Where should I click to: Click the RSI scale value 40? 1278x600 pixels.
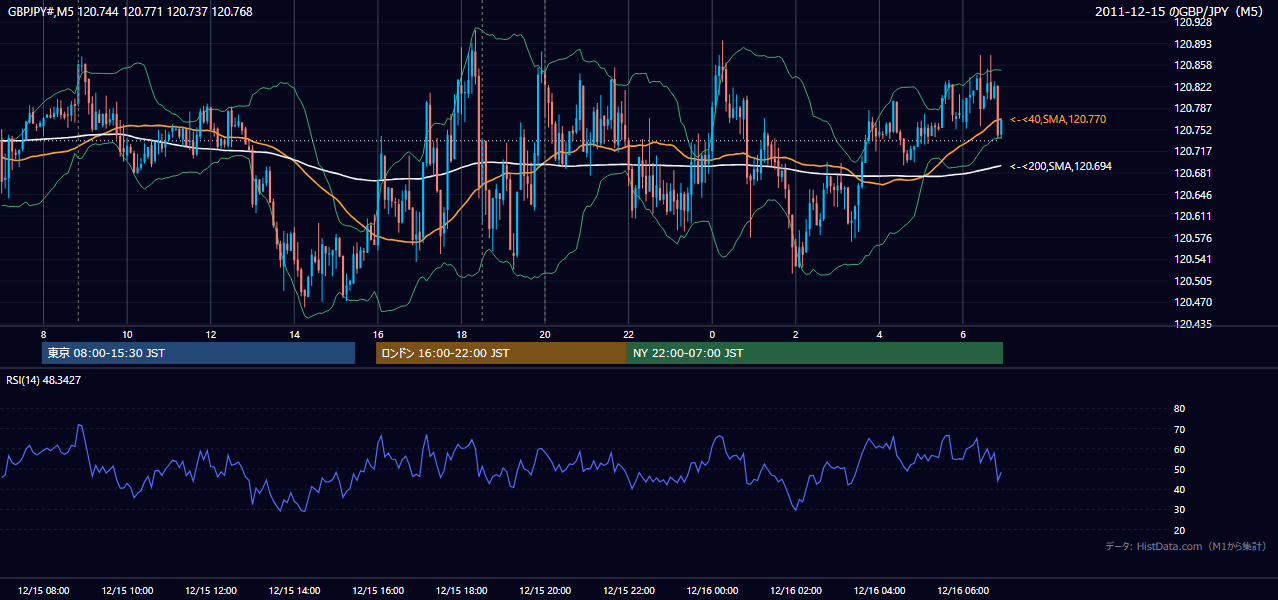(x=1179, y=489)
